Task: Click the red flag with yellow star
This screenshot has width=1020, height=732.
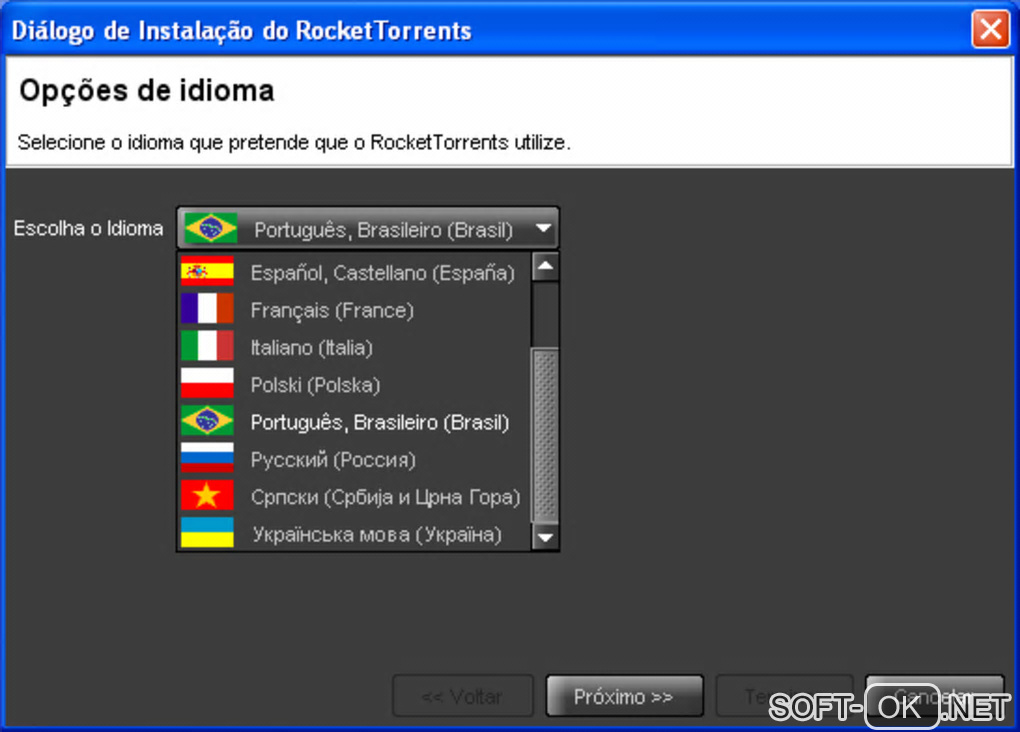Action: [x=207, y=496]
